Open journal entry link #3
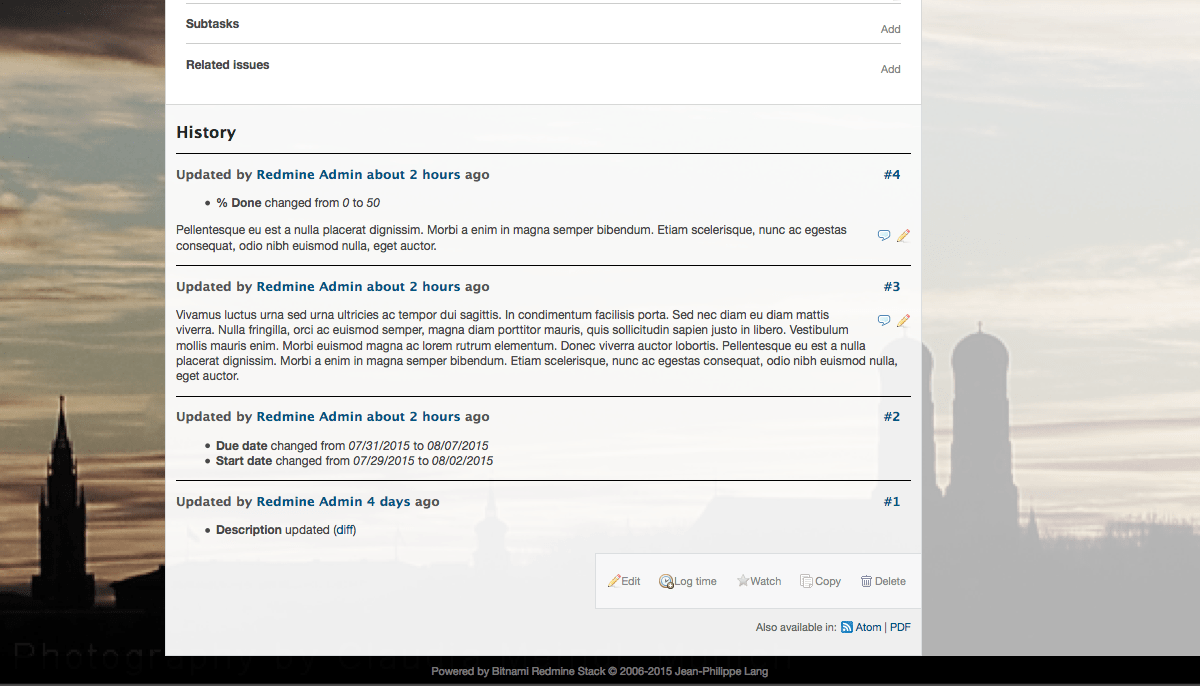 pyautogui.click(x=892, y=287)
